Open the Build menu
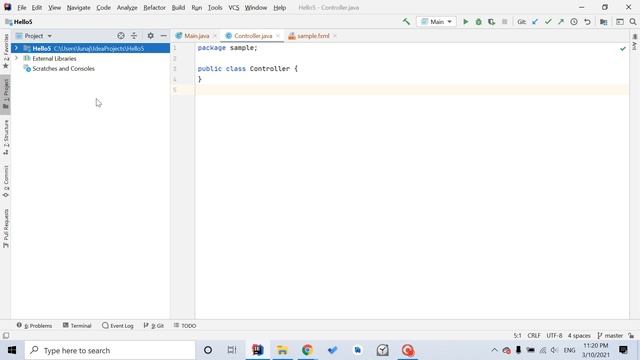640x360 pixels. tap(178, 8)
